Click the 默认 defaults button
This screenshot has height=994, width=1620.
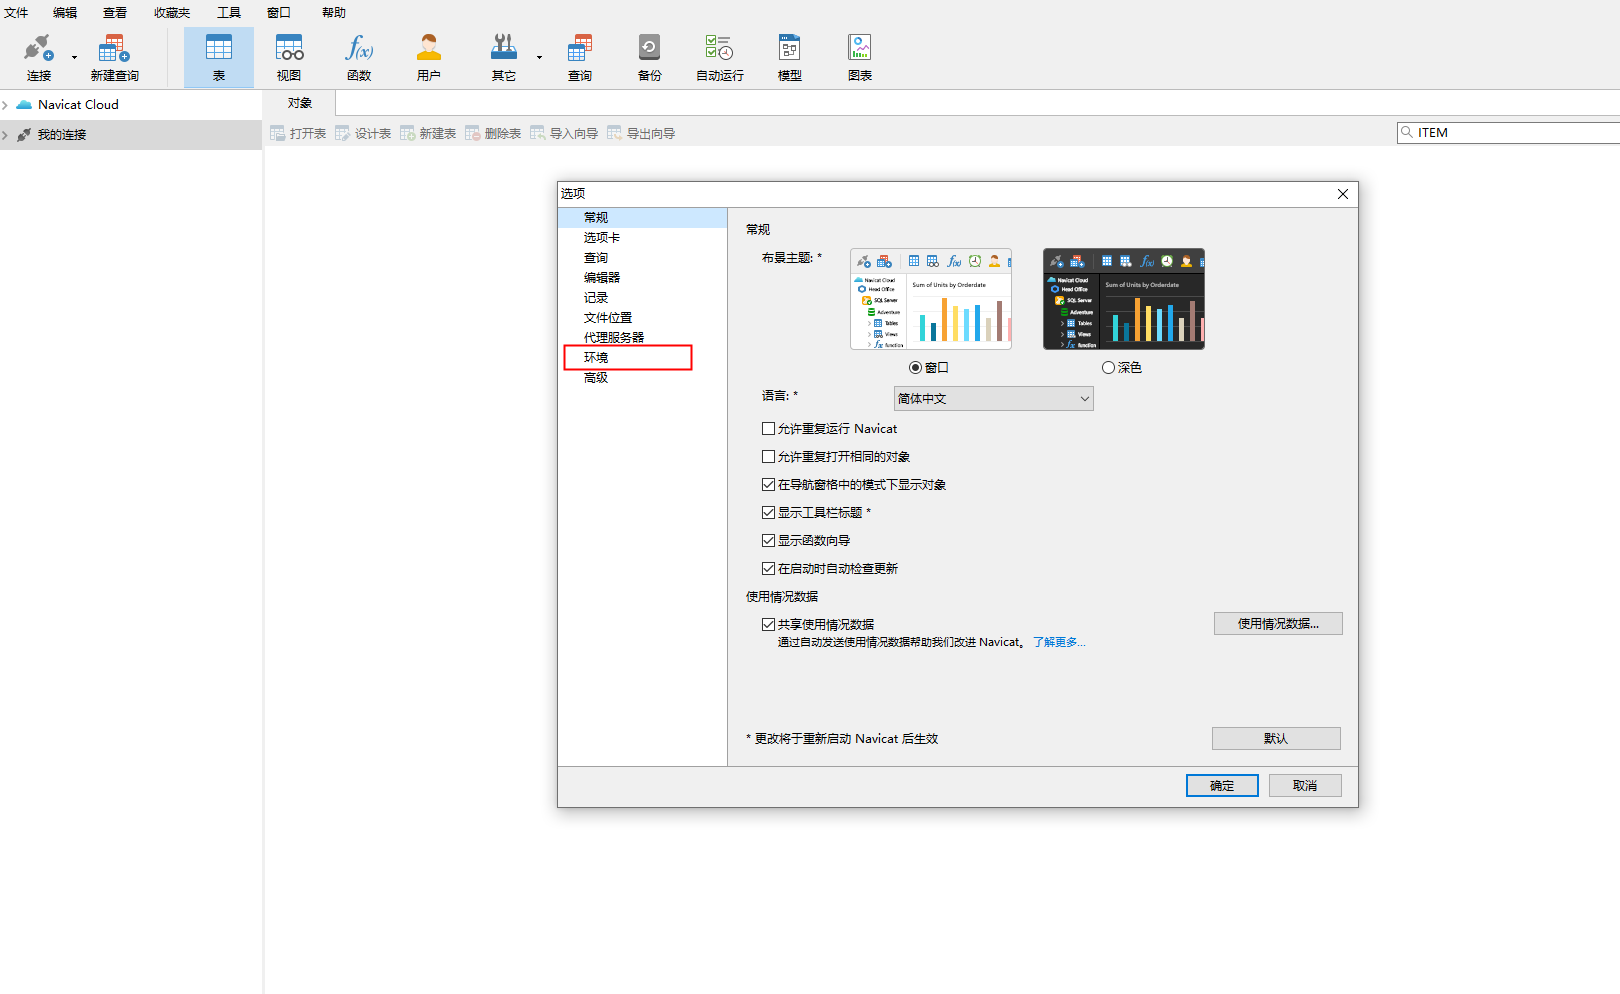click(x=1276, y=738)
